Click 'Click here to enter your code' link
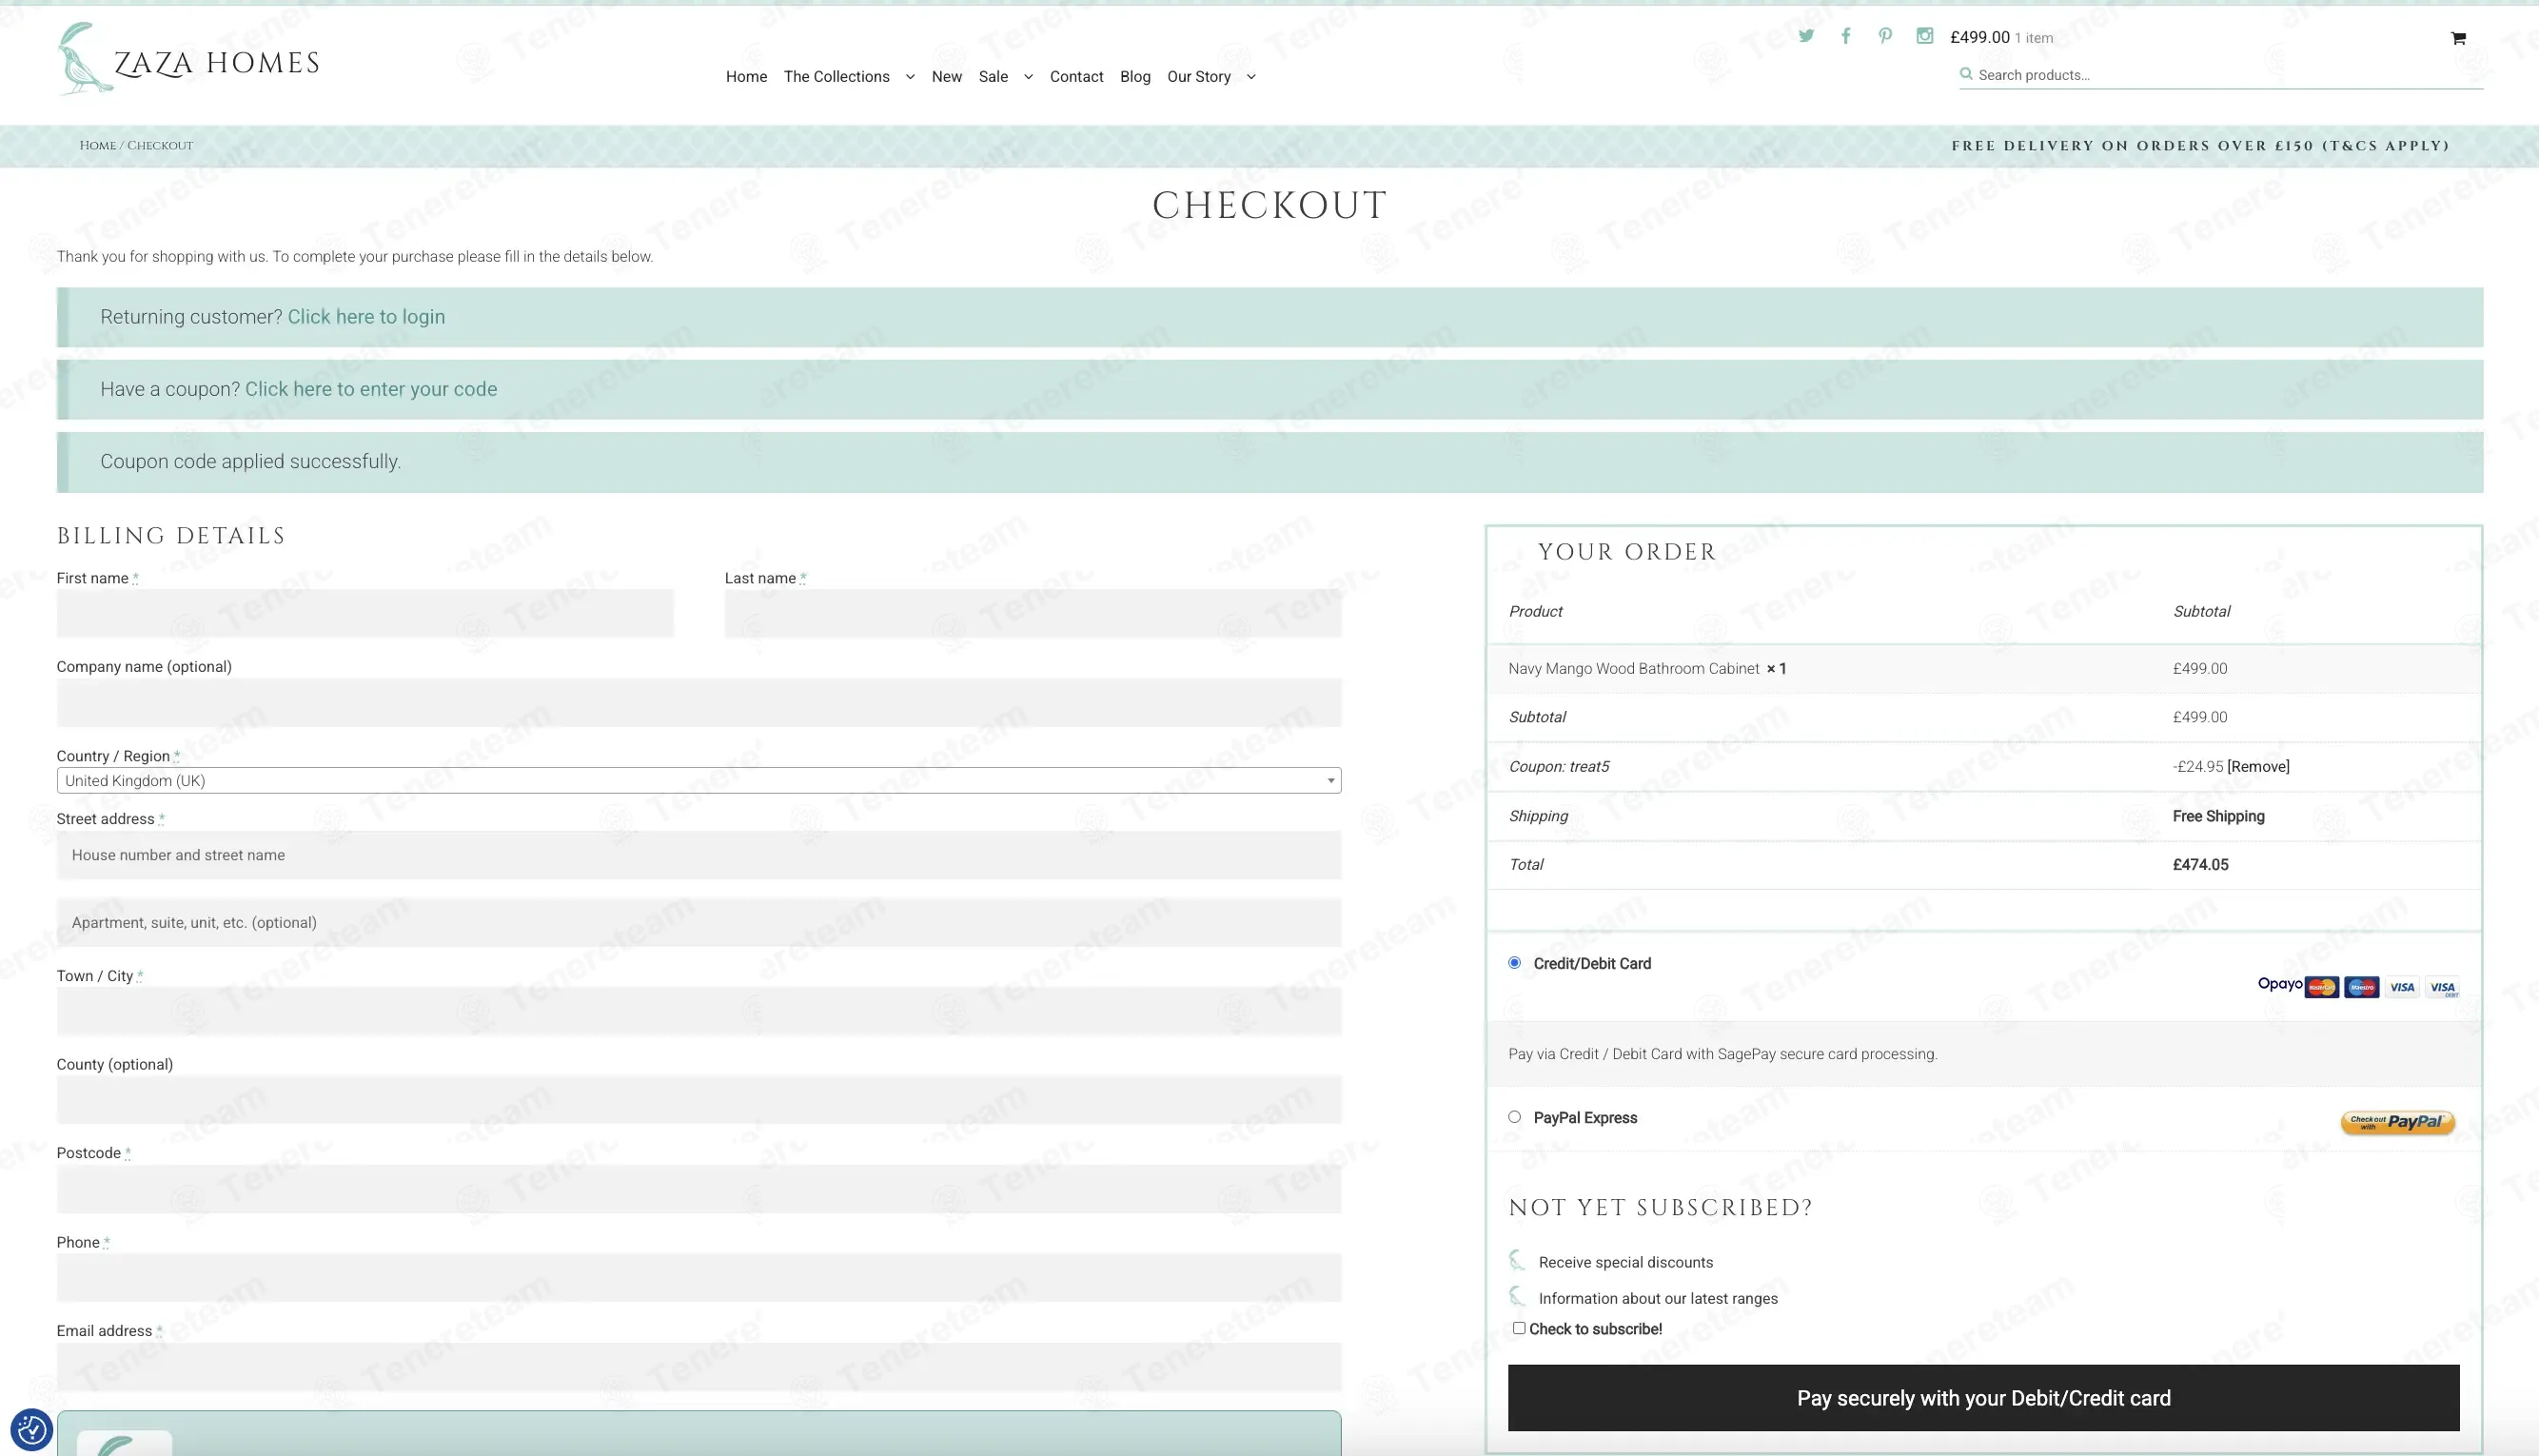The width and height of the screenshot is (2539, 1456). (371, 389)
